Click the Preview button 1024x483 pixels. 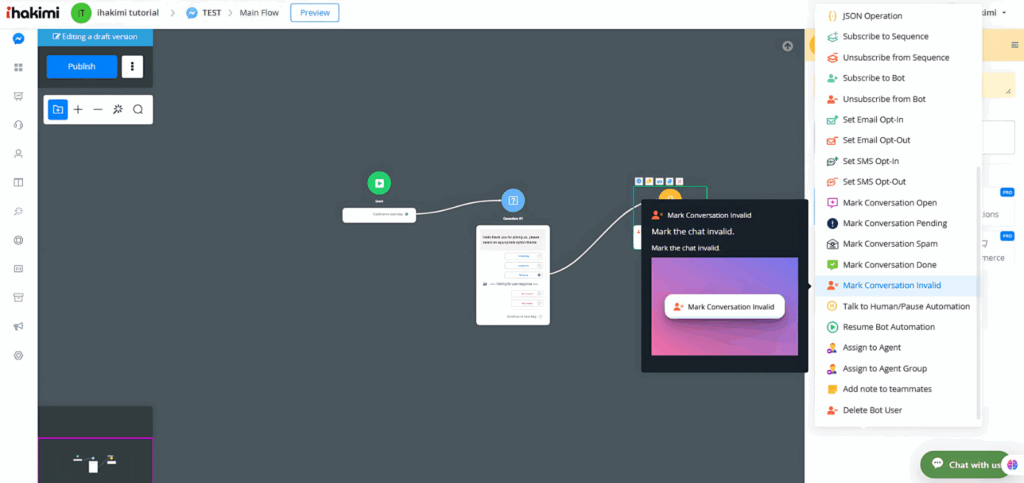click(x=314, y=13)
